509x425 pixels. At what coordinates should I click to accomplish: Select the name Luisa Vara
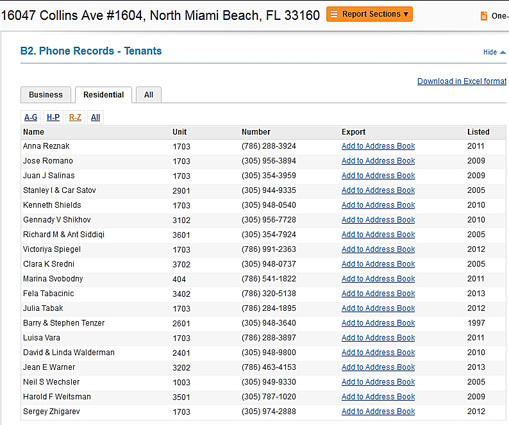point(41,338)
